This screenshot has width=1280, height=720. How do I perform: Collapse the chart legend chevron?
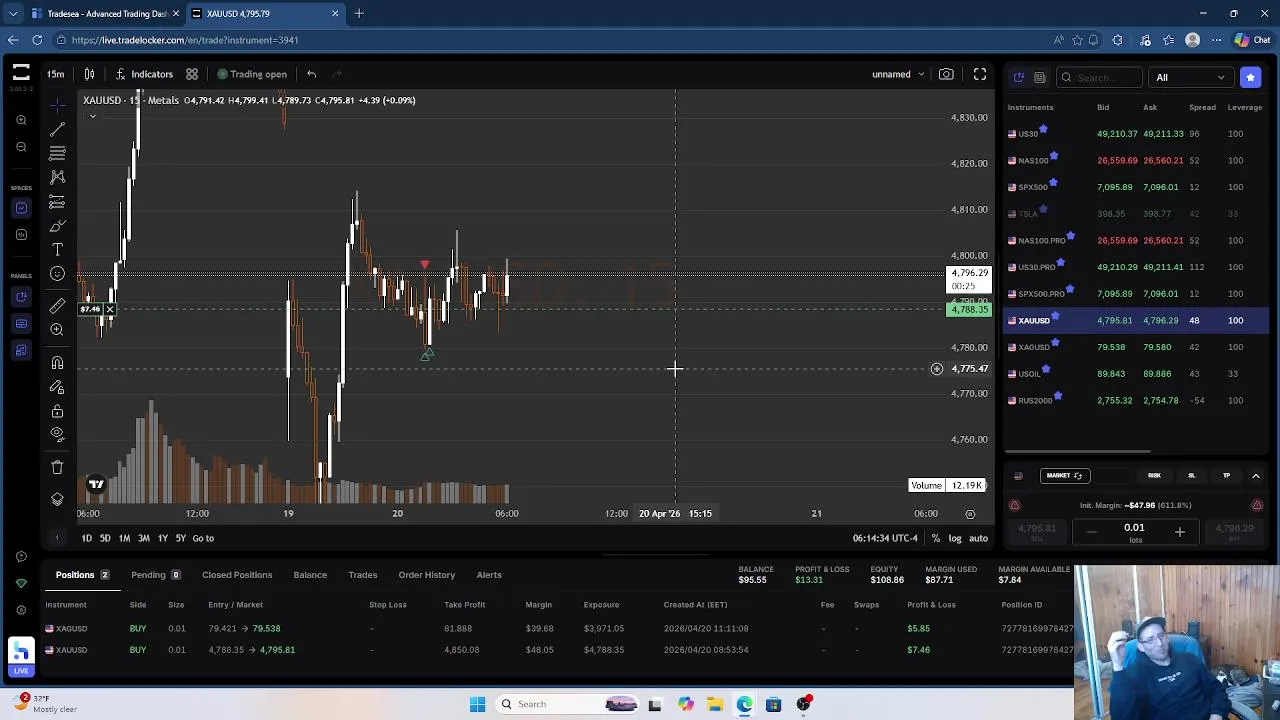coord(93,116)
